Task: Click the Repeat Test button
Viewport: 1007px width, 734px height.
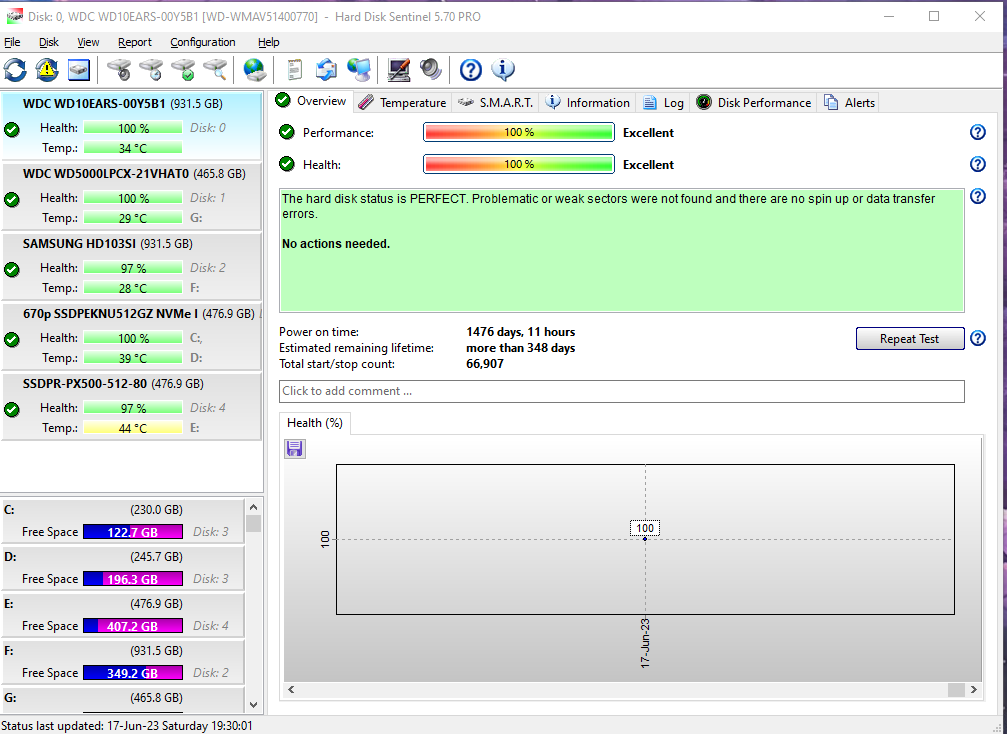Action: tap(909, 338)
